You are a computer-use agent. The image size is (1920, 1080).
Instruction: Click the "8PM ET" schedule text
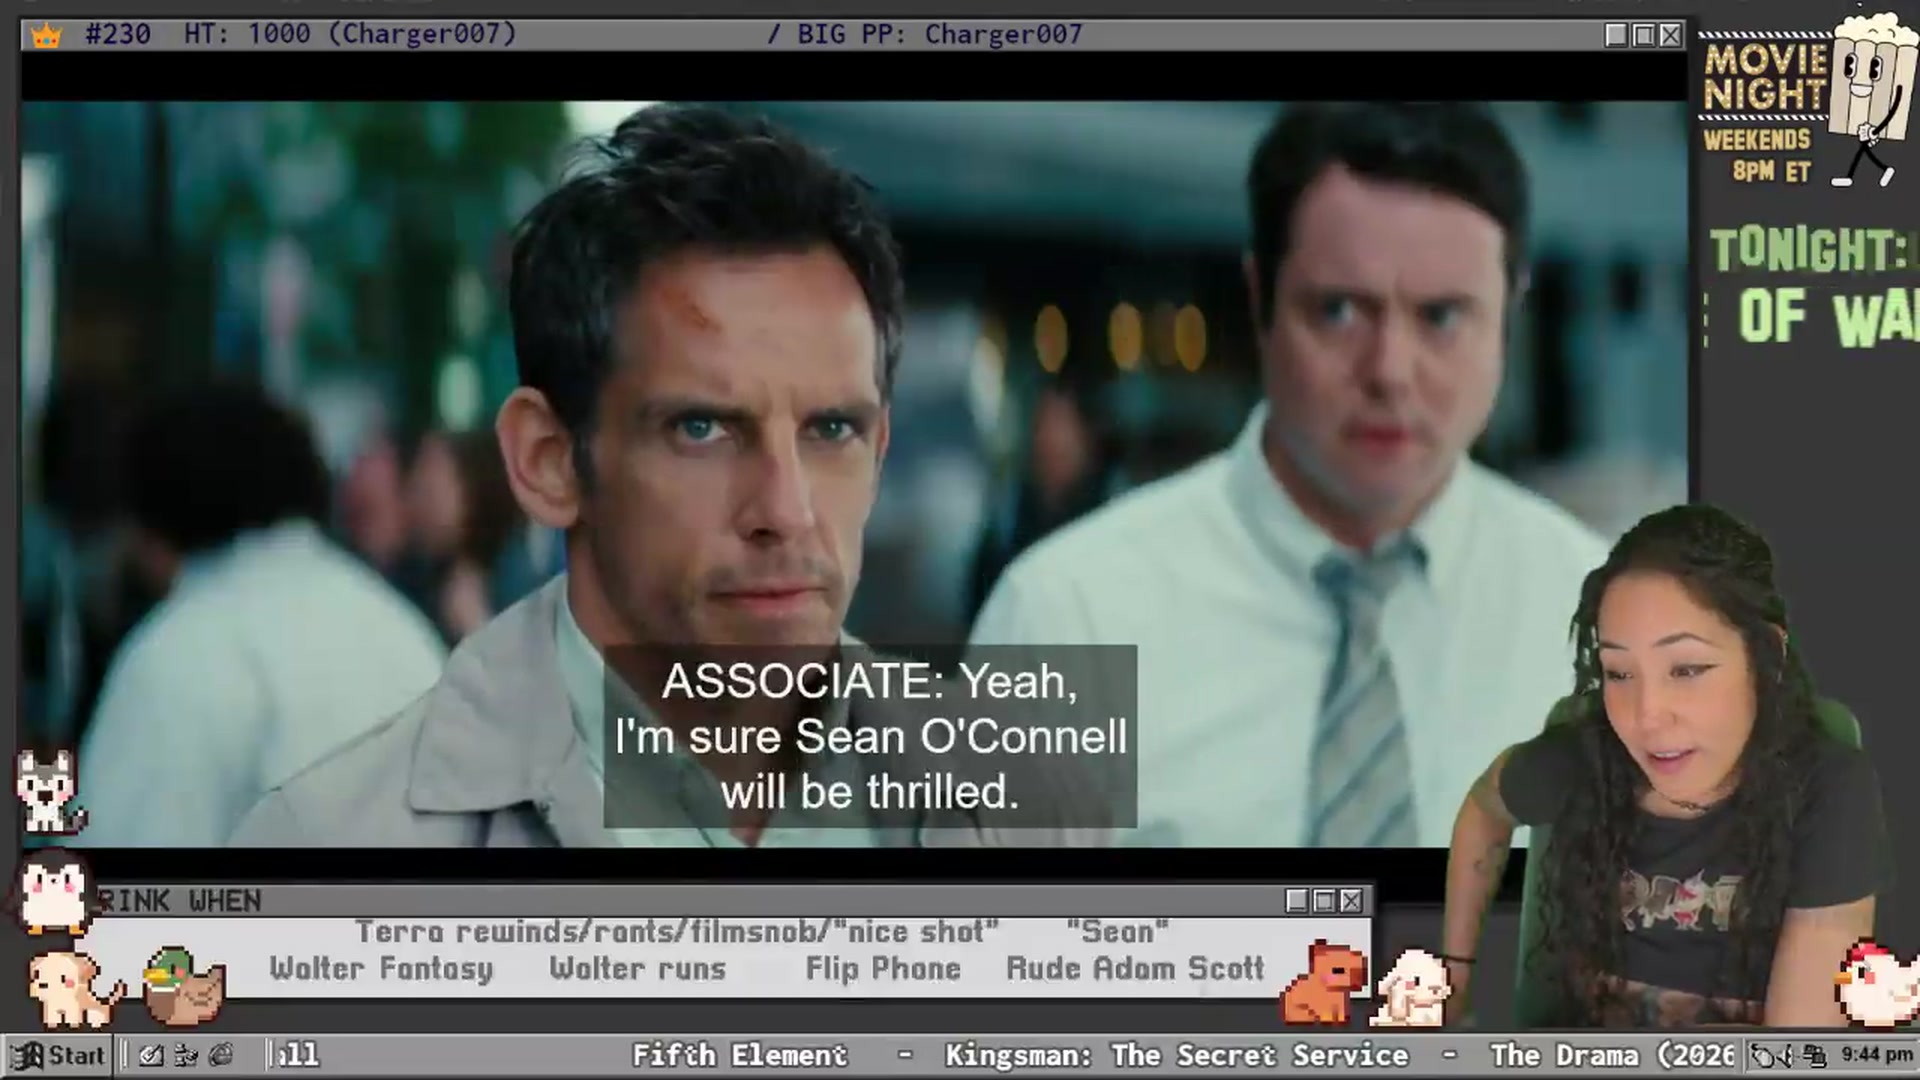(x=1771, y=171)
